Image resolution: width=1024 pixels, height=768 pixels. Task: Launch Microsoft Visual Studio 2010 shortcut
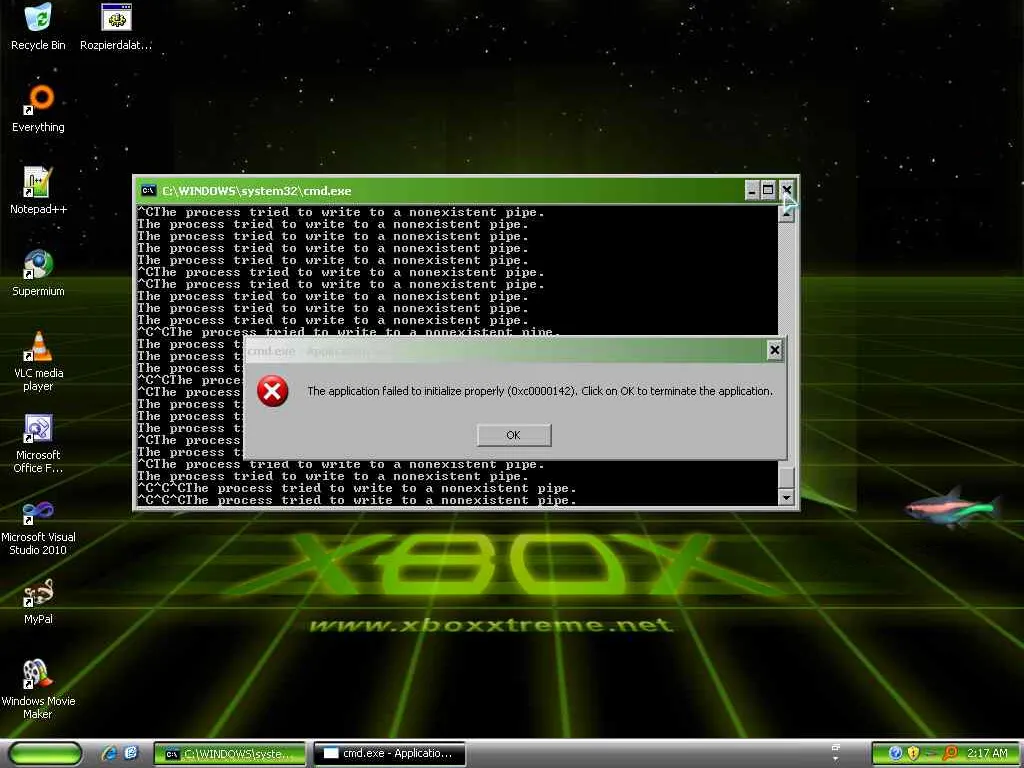point(38,526)
